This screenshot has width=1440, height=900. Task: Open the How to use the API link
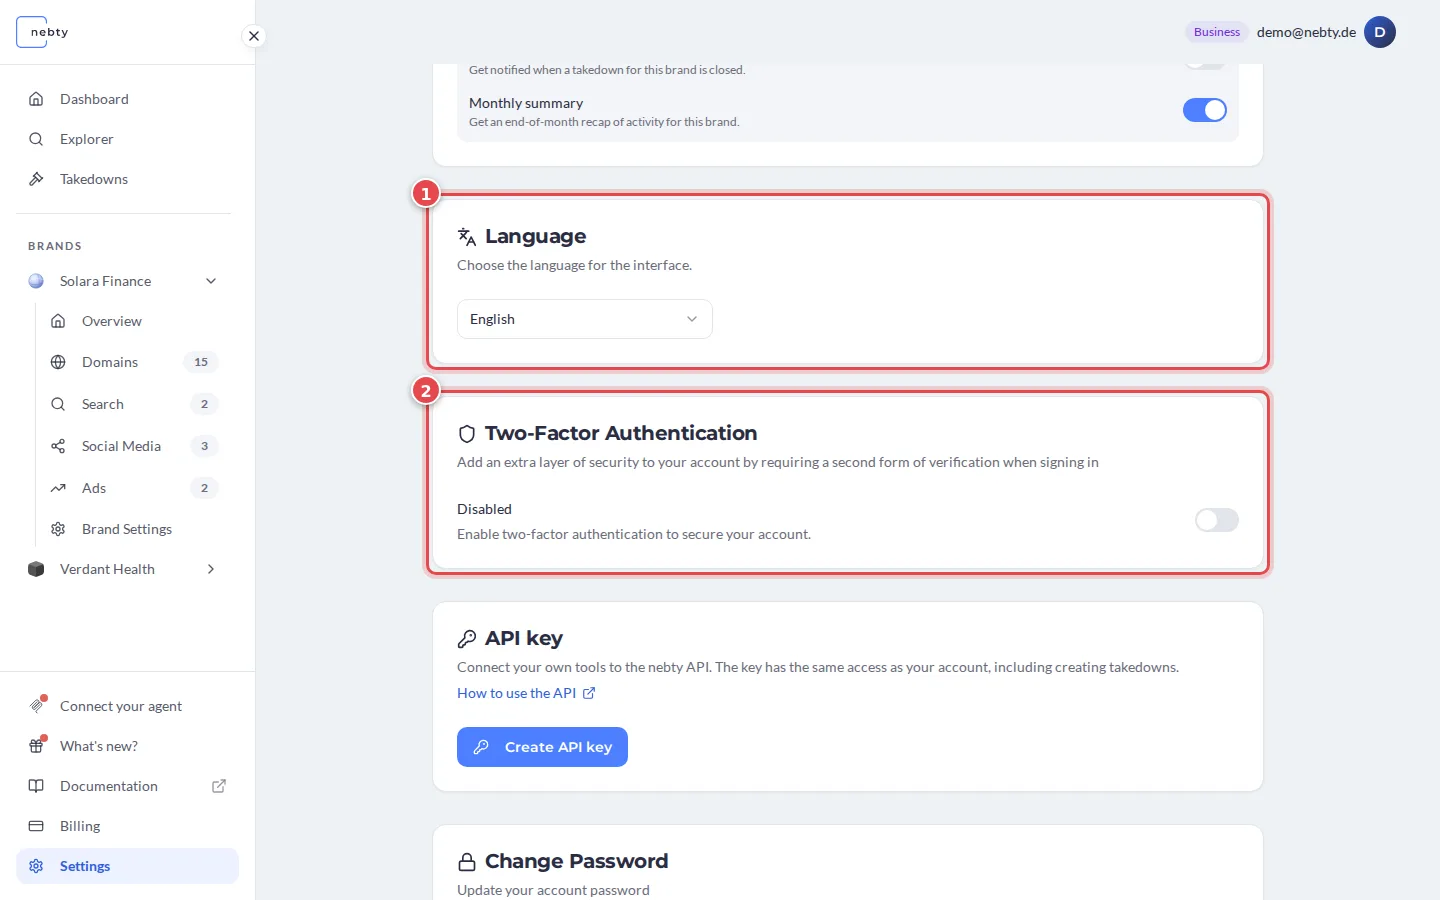pos(526,693)
